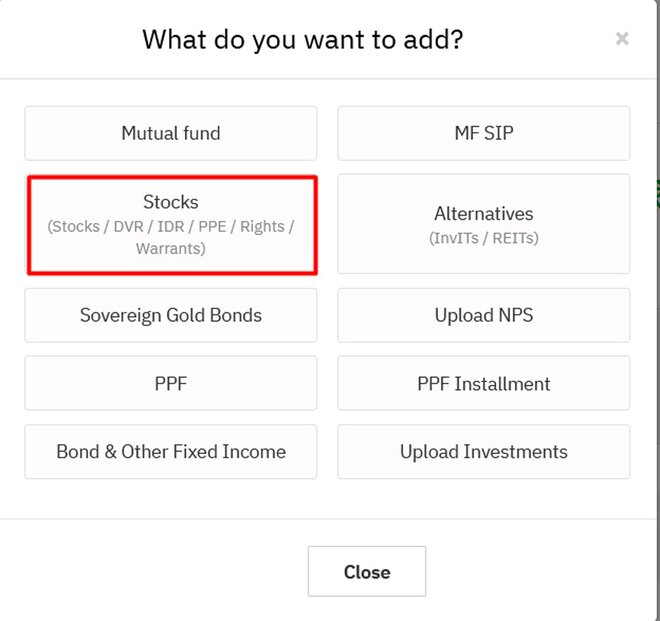This screenshot has height=621, width=660.
Task: Choose the Mutual fund option
Action: click(x=171, y=133)
